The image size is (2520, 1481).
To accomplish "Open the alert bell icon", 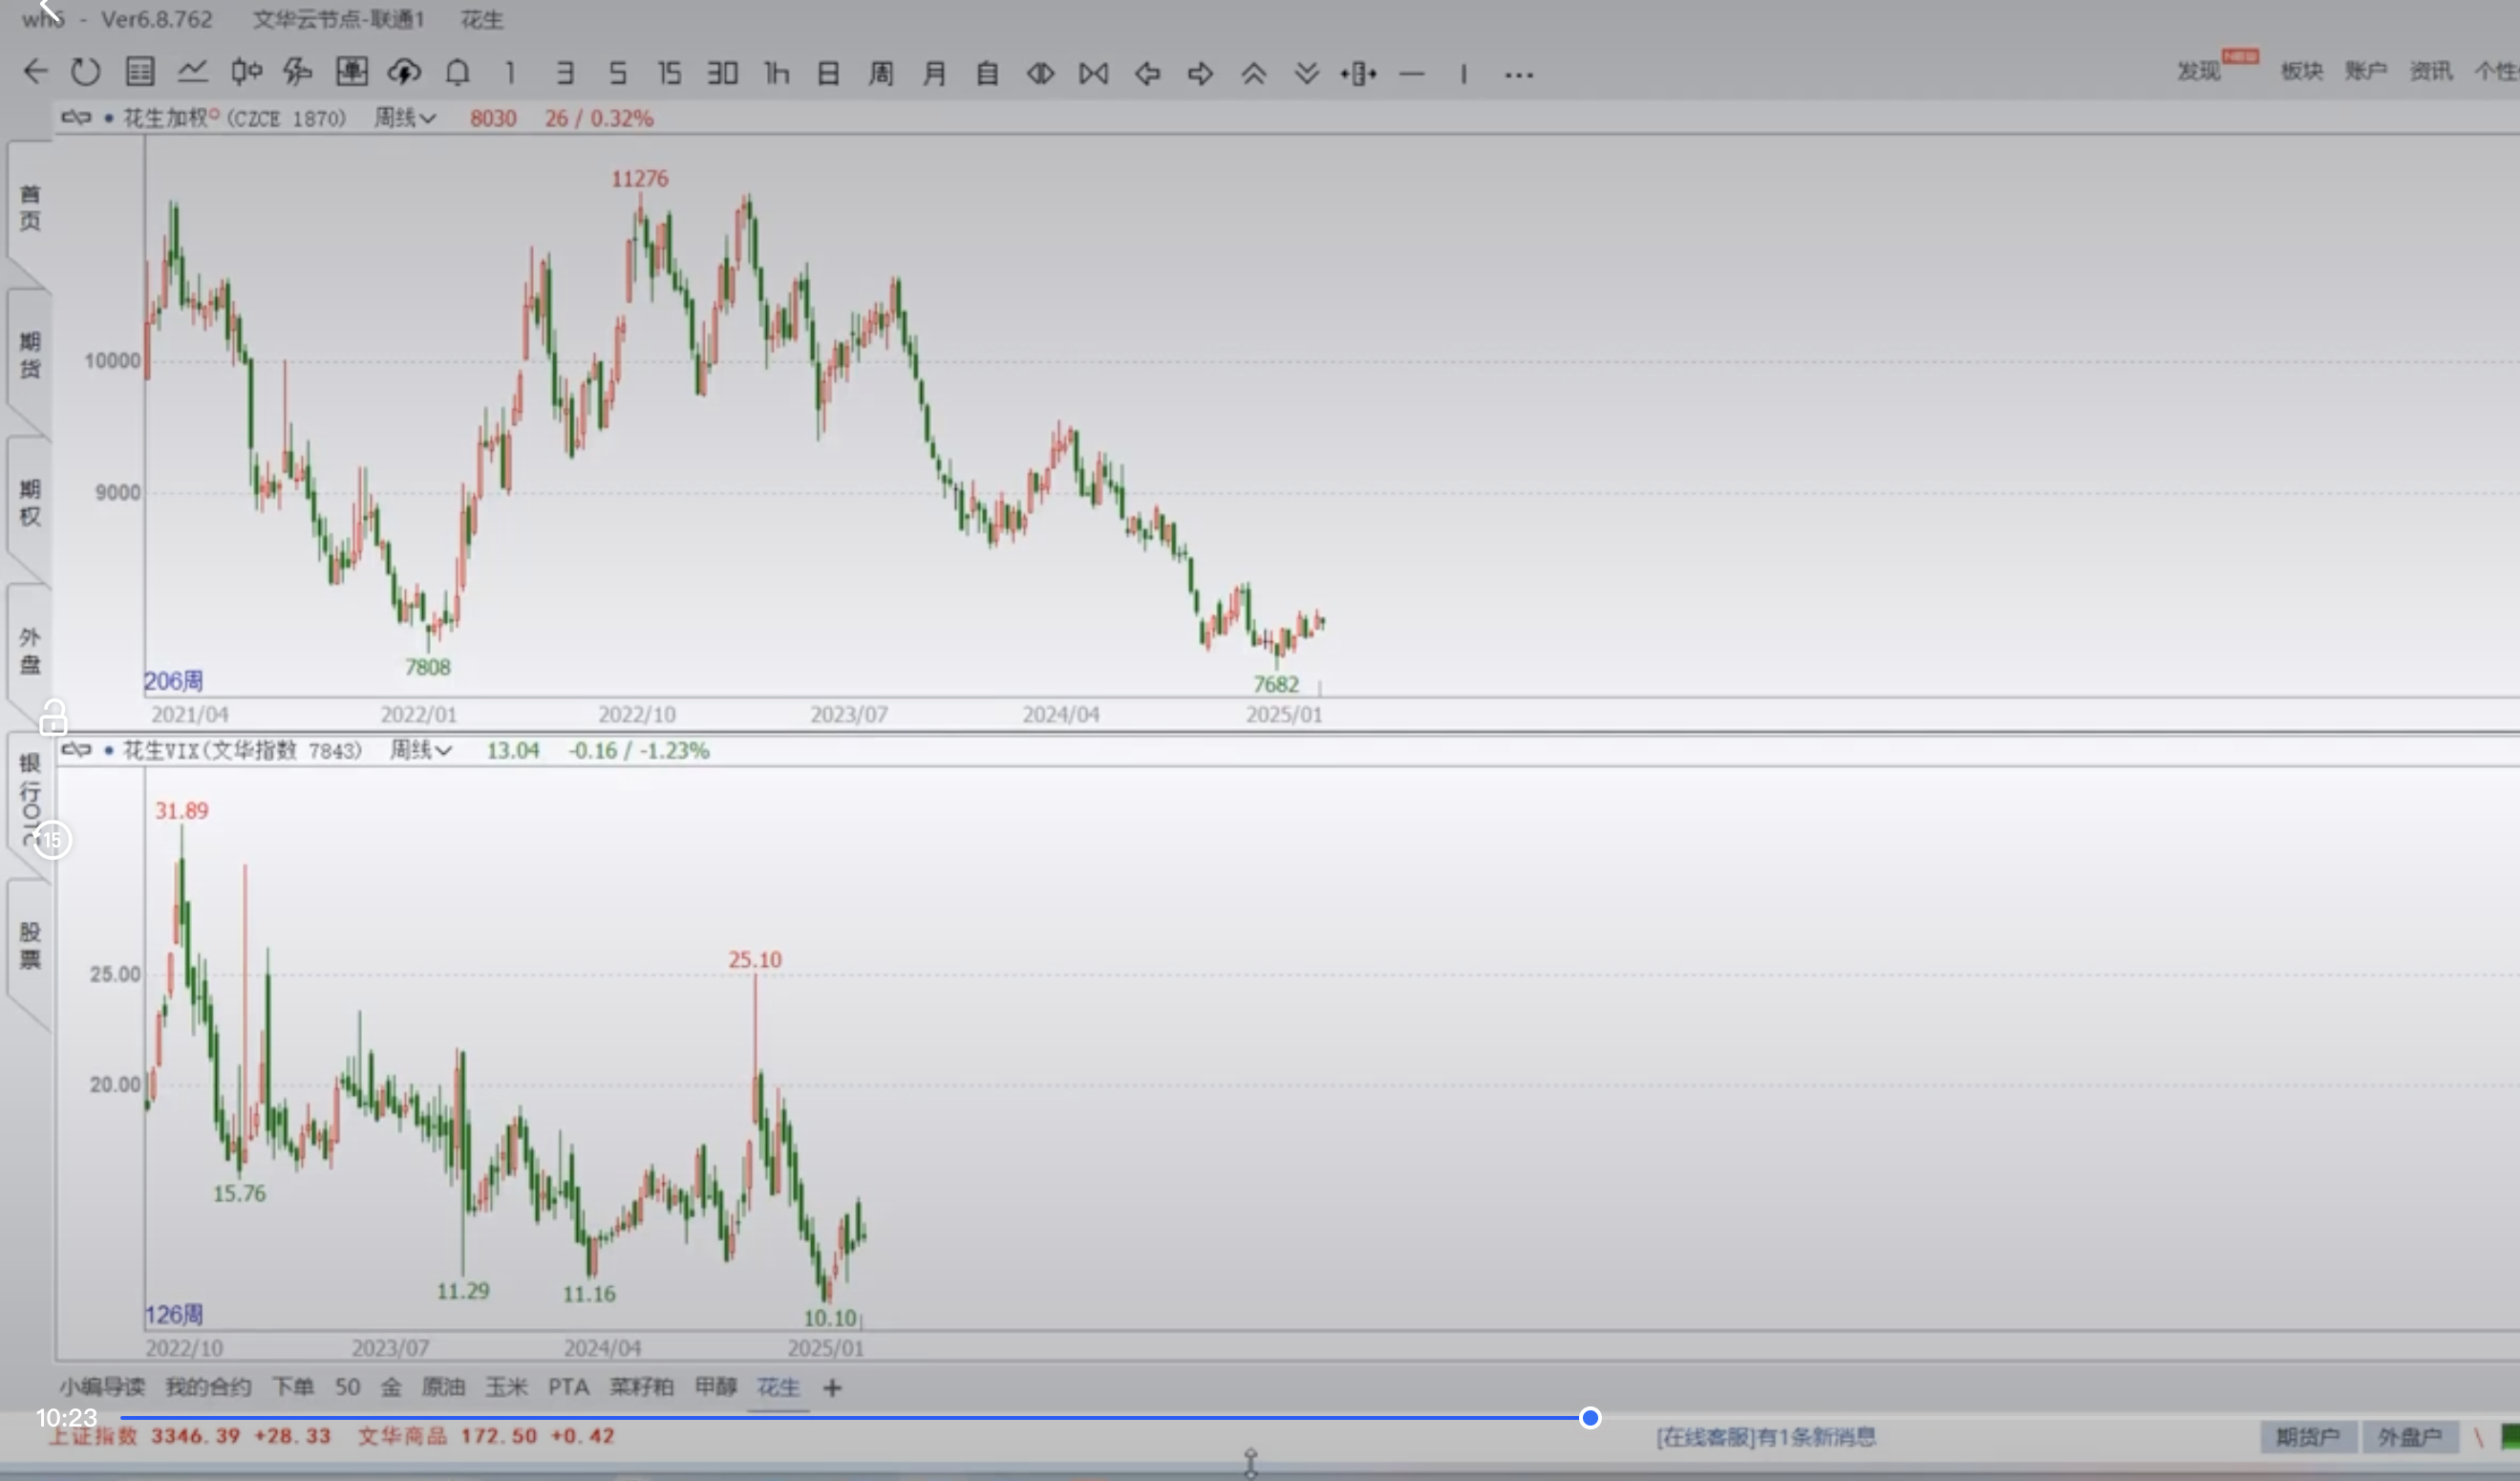I will click(x=458, y=72).
